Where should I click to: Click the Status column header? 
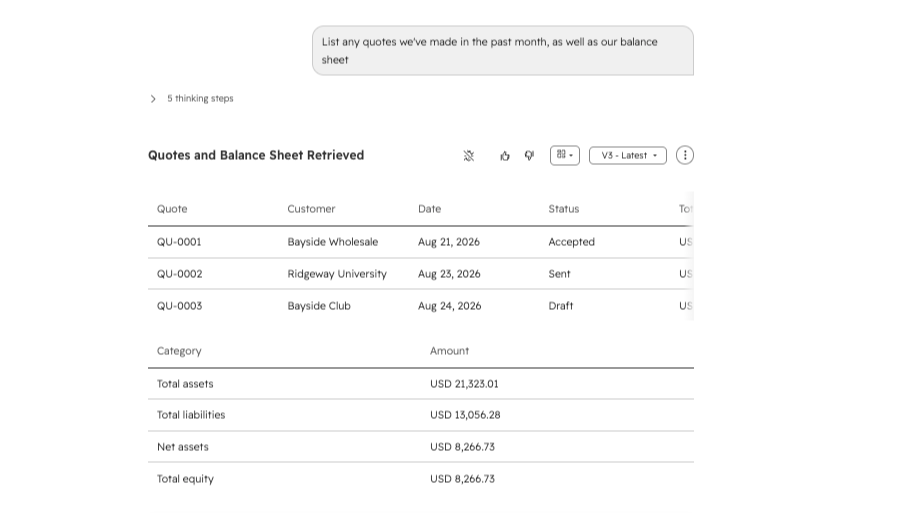tap(564, 209)
